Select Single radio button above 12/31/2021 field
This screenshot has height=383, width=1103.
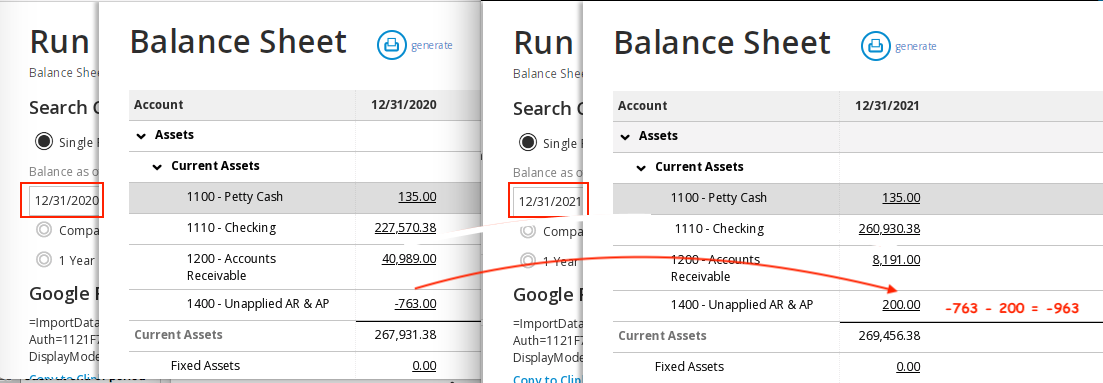[528, 143]
